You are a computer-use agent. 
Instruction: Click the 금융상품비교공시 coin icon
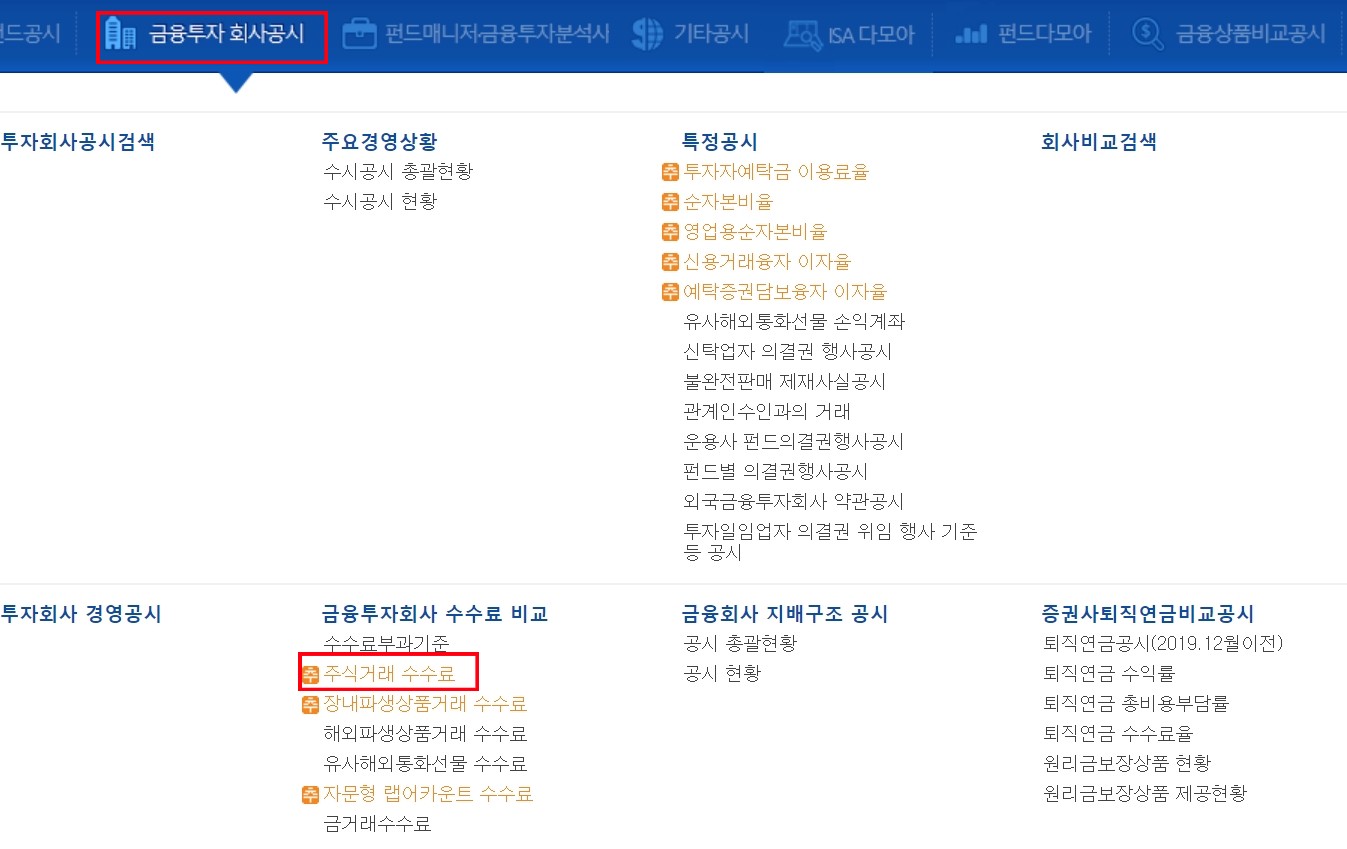(x=1147, y=33)
